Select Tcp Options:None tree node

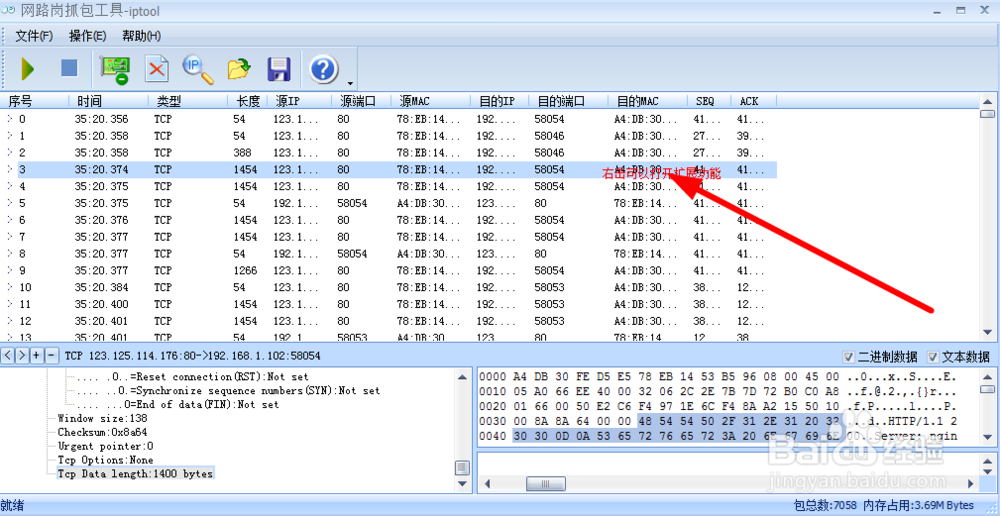pyautogui.click(x=105, y=460)
